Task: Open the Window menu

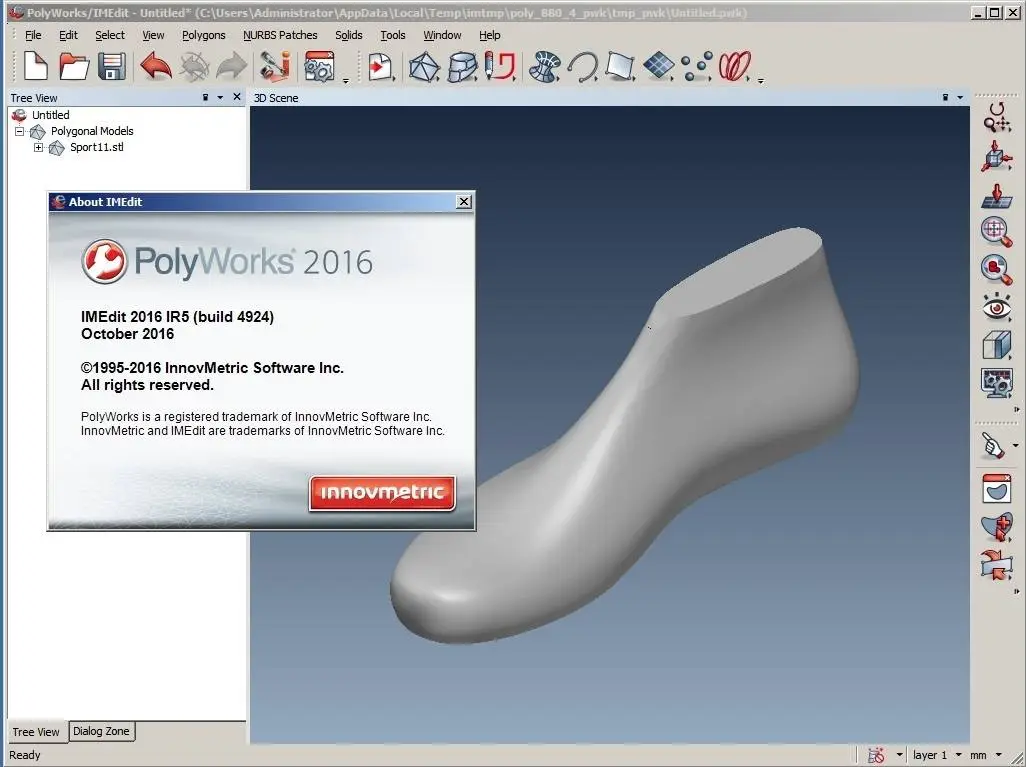Action: 442,35
